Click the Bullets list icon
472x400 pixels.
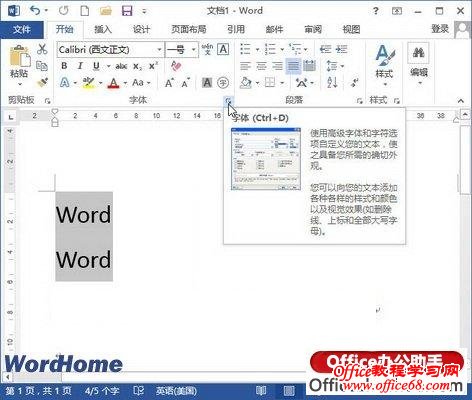click(245, 49)
